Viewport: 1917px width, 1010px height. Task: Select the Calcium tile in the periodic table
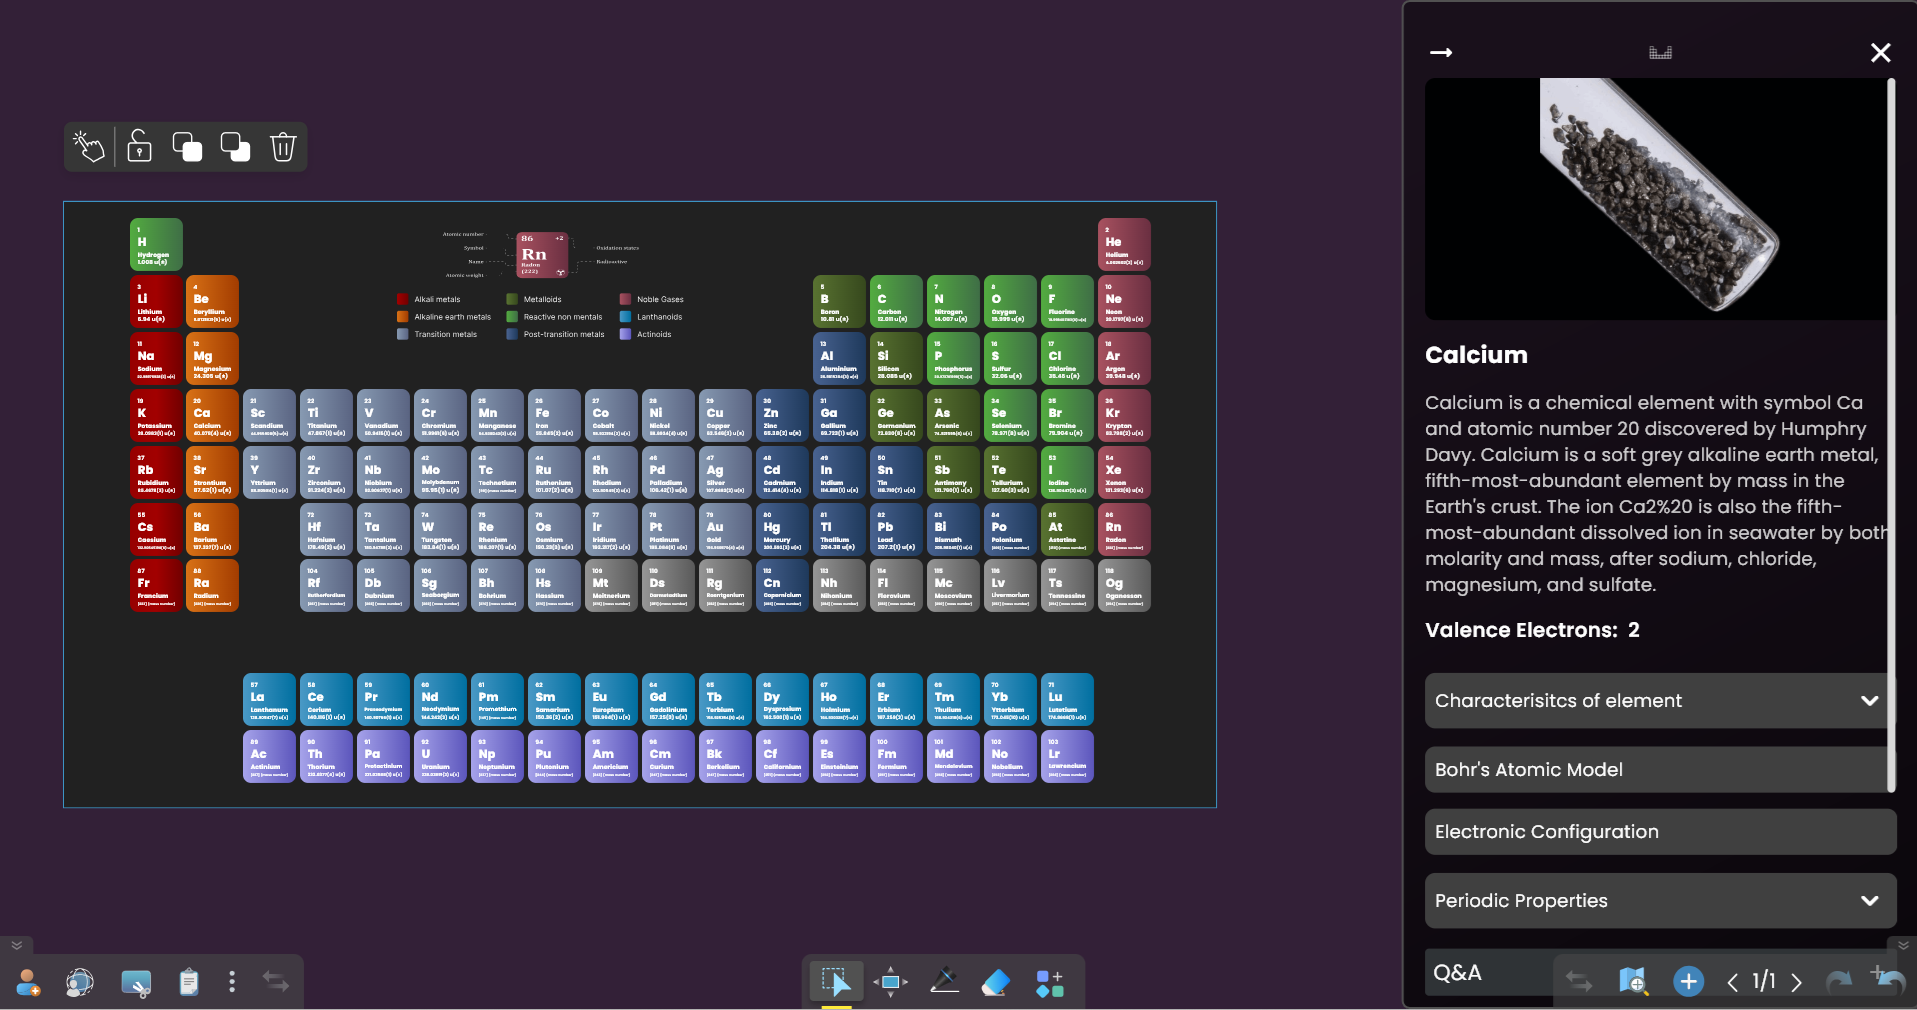[211, 415]
